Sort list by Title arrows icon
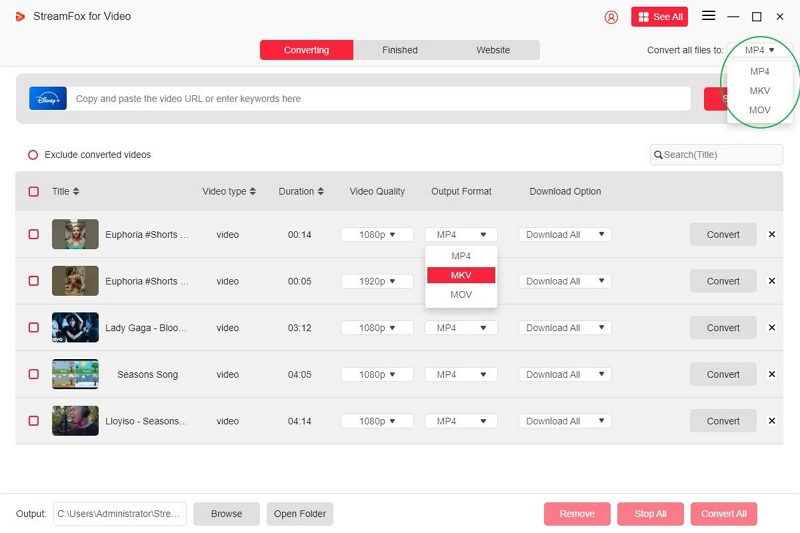Image resolution: width=800 pixels, height=533 pixels. [x=76, y=191]
